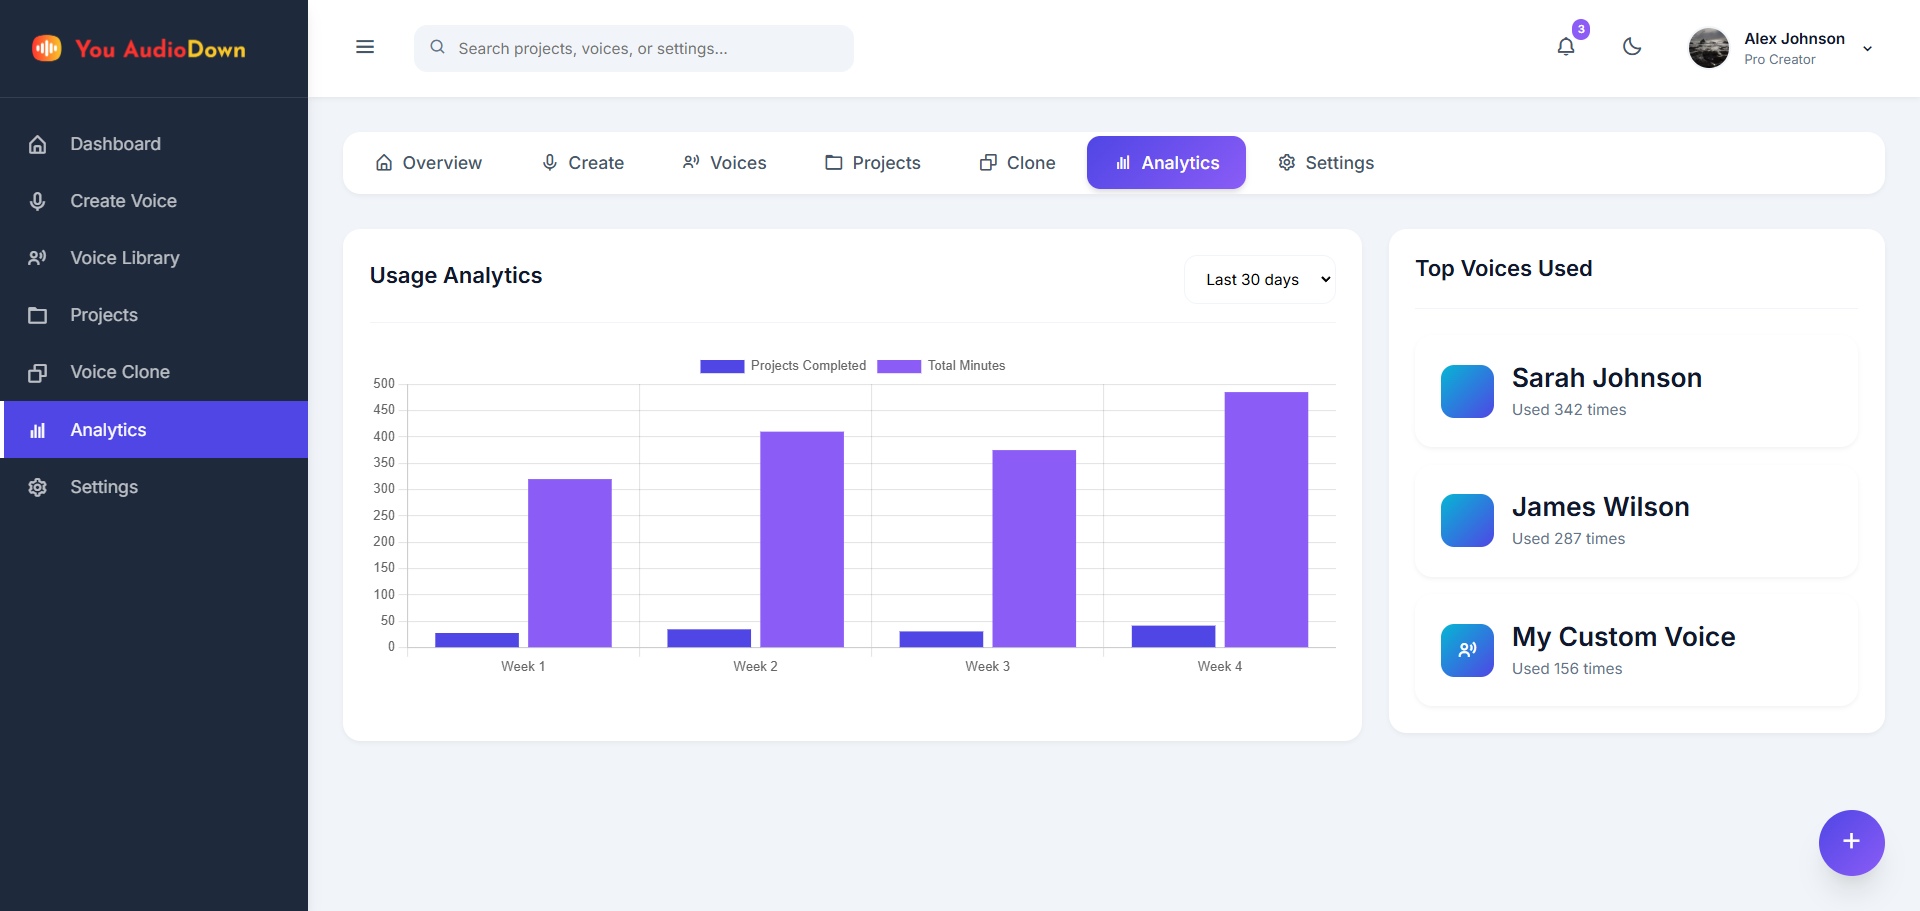Open Voice Clone sidebar entry
Viewport: 1920px width, 911px height.
point(154,372)
